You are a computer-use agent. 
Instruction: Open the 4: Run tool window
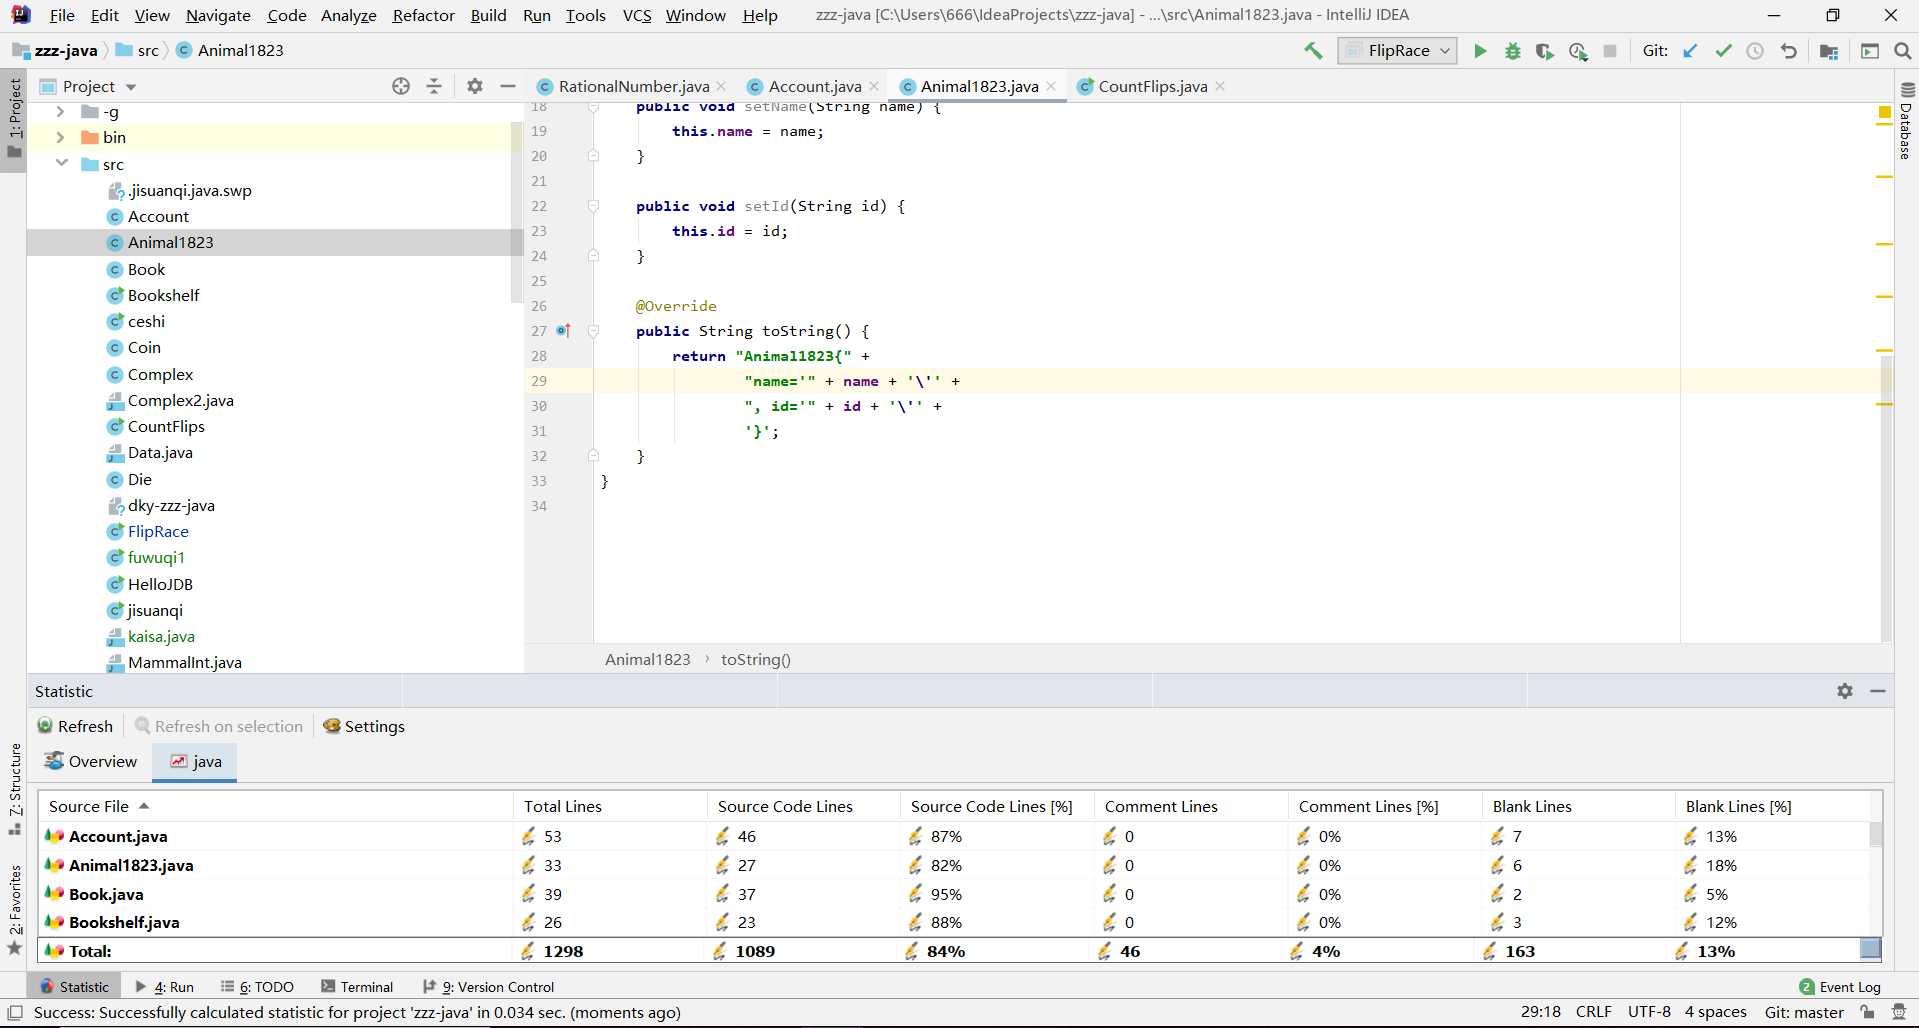pyautogui.click(x=164, y=986)
